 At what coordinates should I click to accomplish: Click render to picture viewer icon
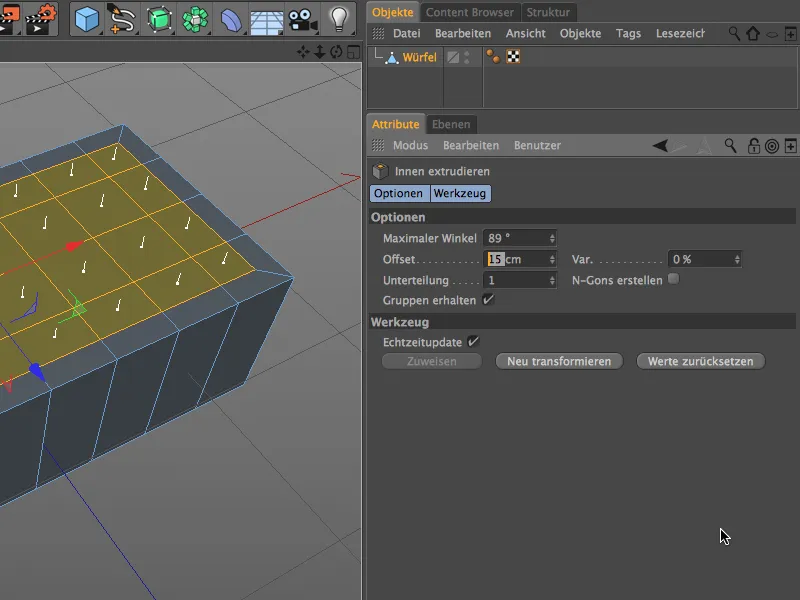click(x=9, y=19)
